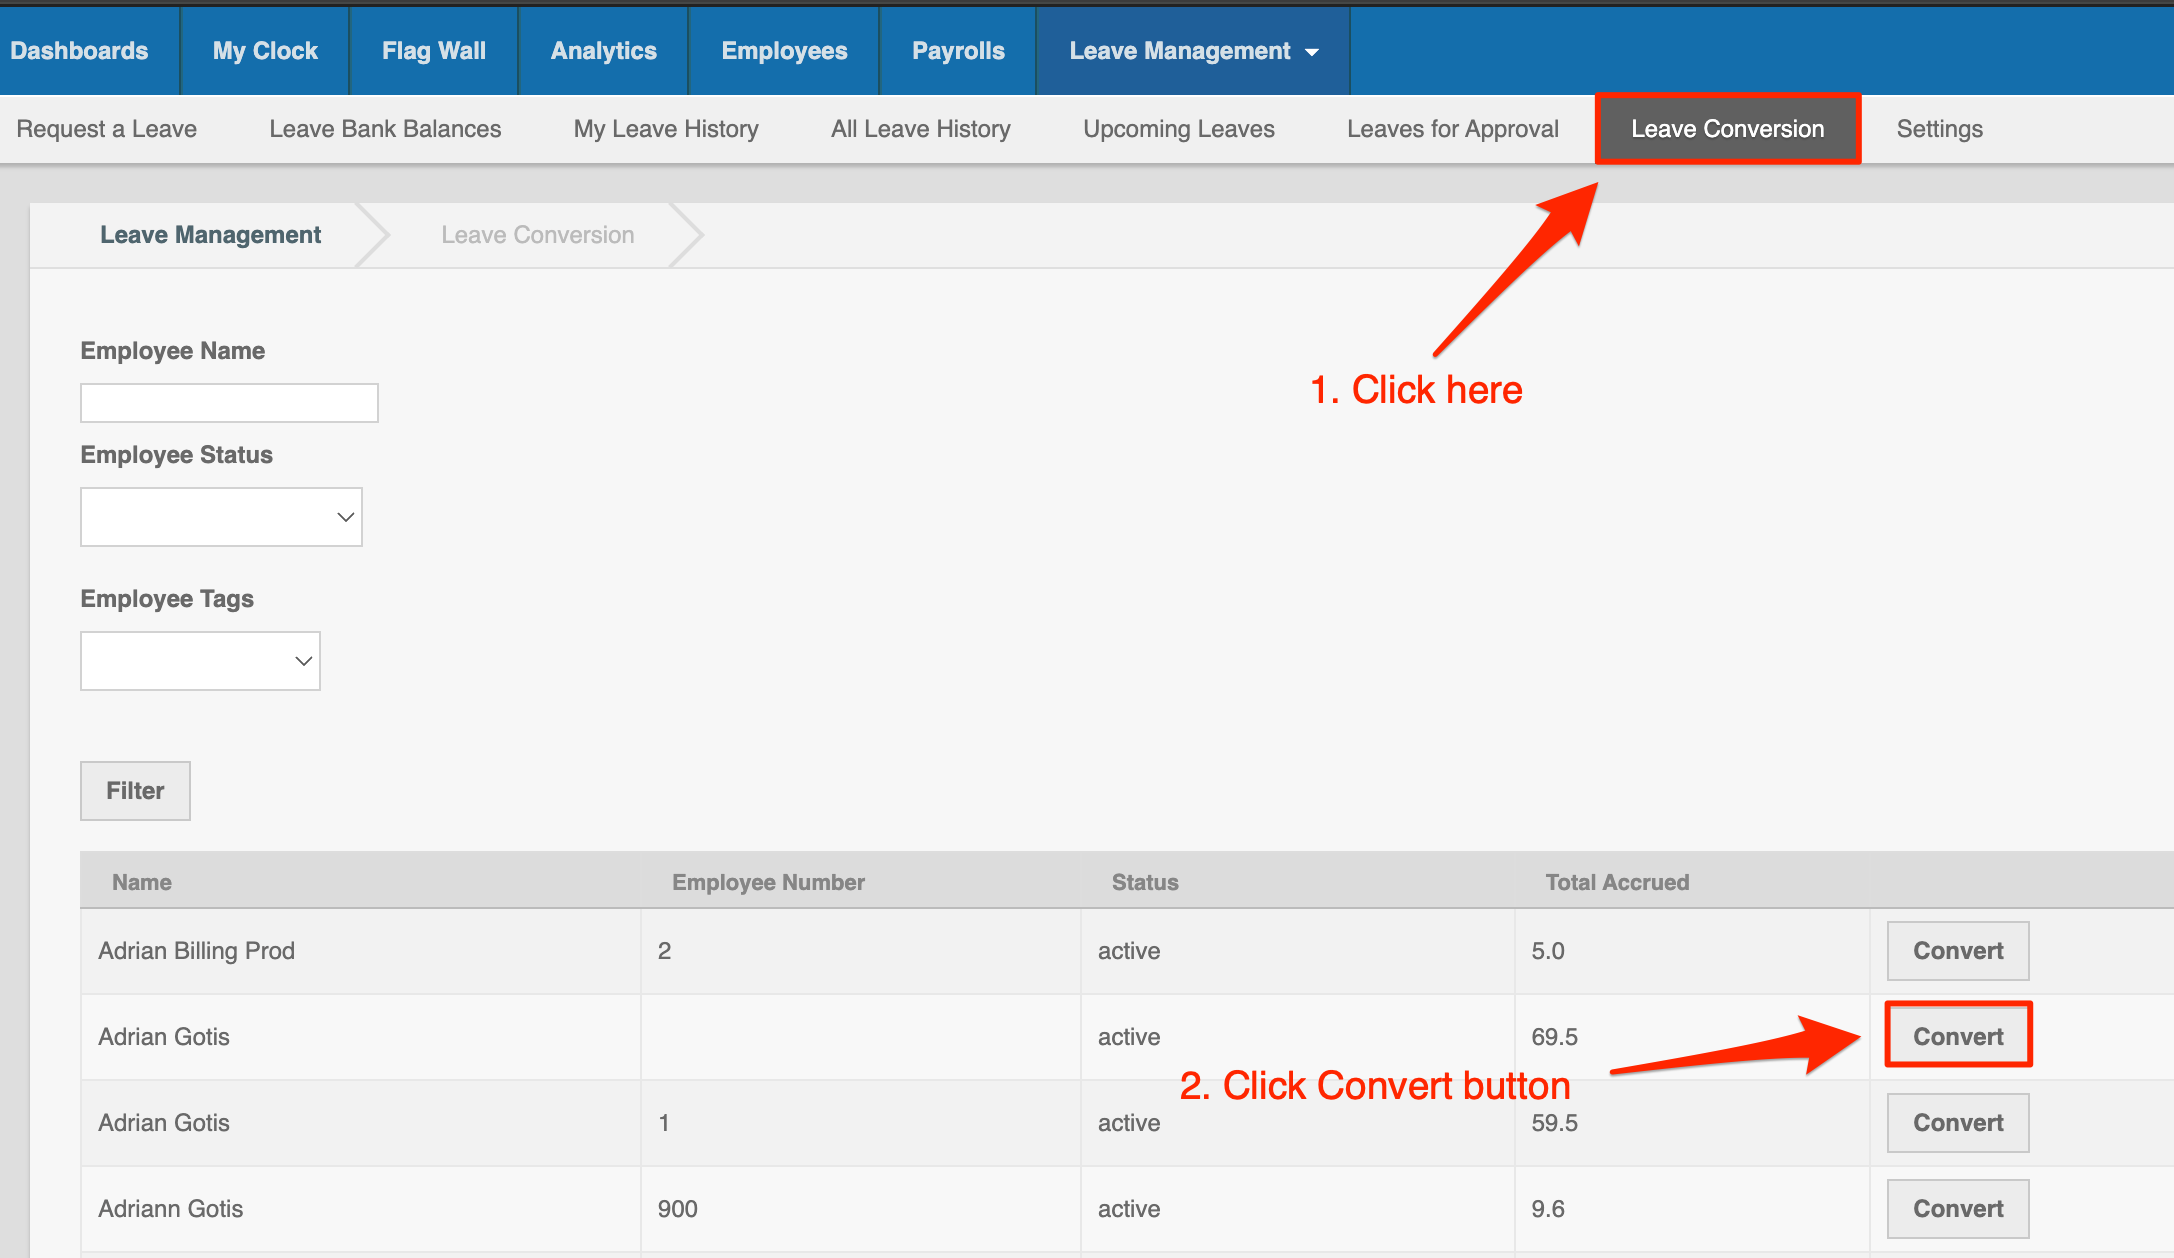View Leaves for Approval

click(x=1452, y=129)
